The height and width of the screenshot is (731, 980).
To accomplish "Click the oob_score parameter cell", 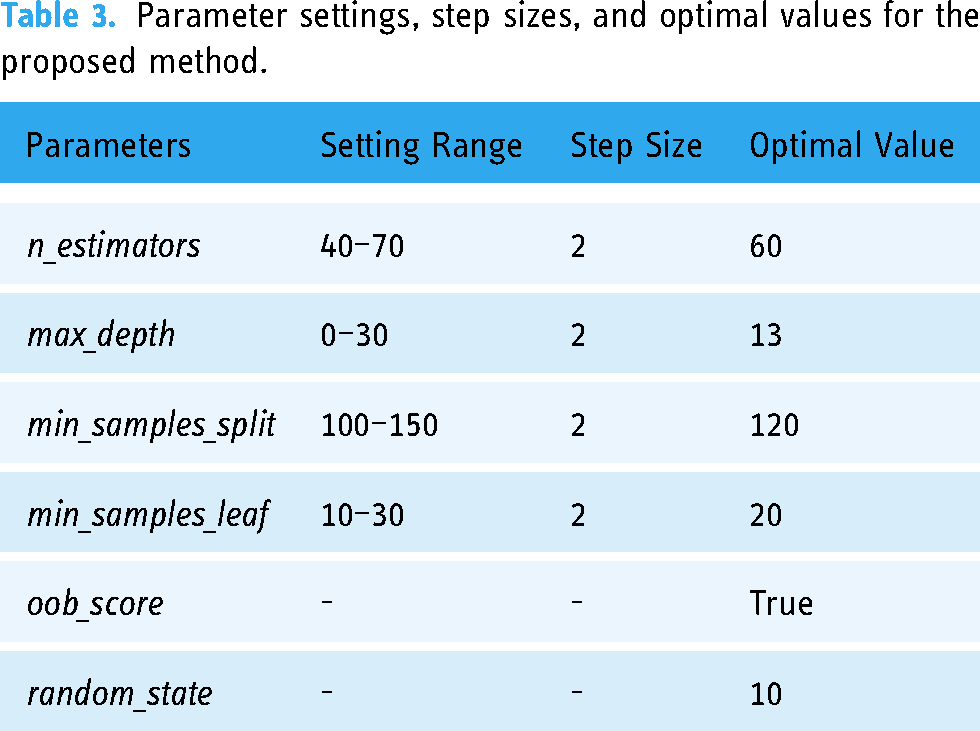I will pyautogui.click(x=95, y=605).
